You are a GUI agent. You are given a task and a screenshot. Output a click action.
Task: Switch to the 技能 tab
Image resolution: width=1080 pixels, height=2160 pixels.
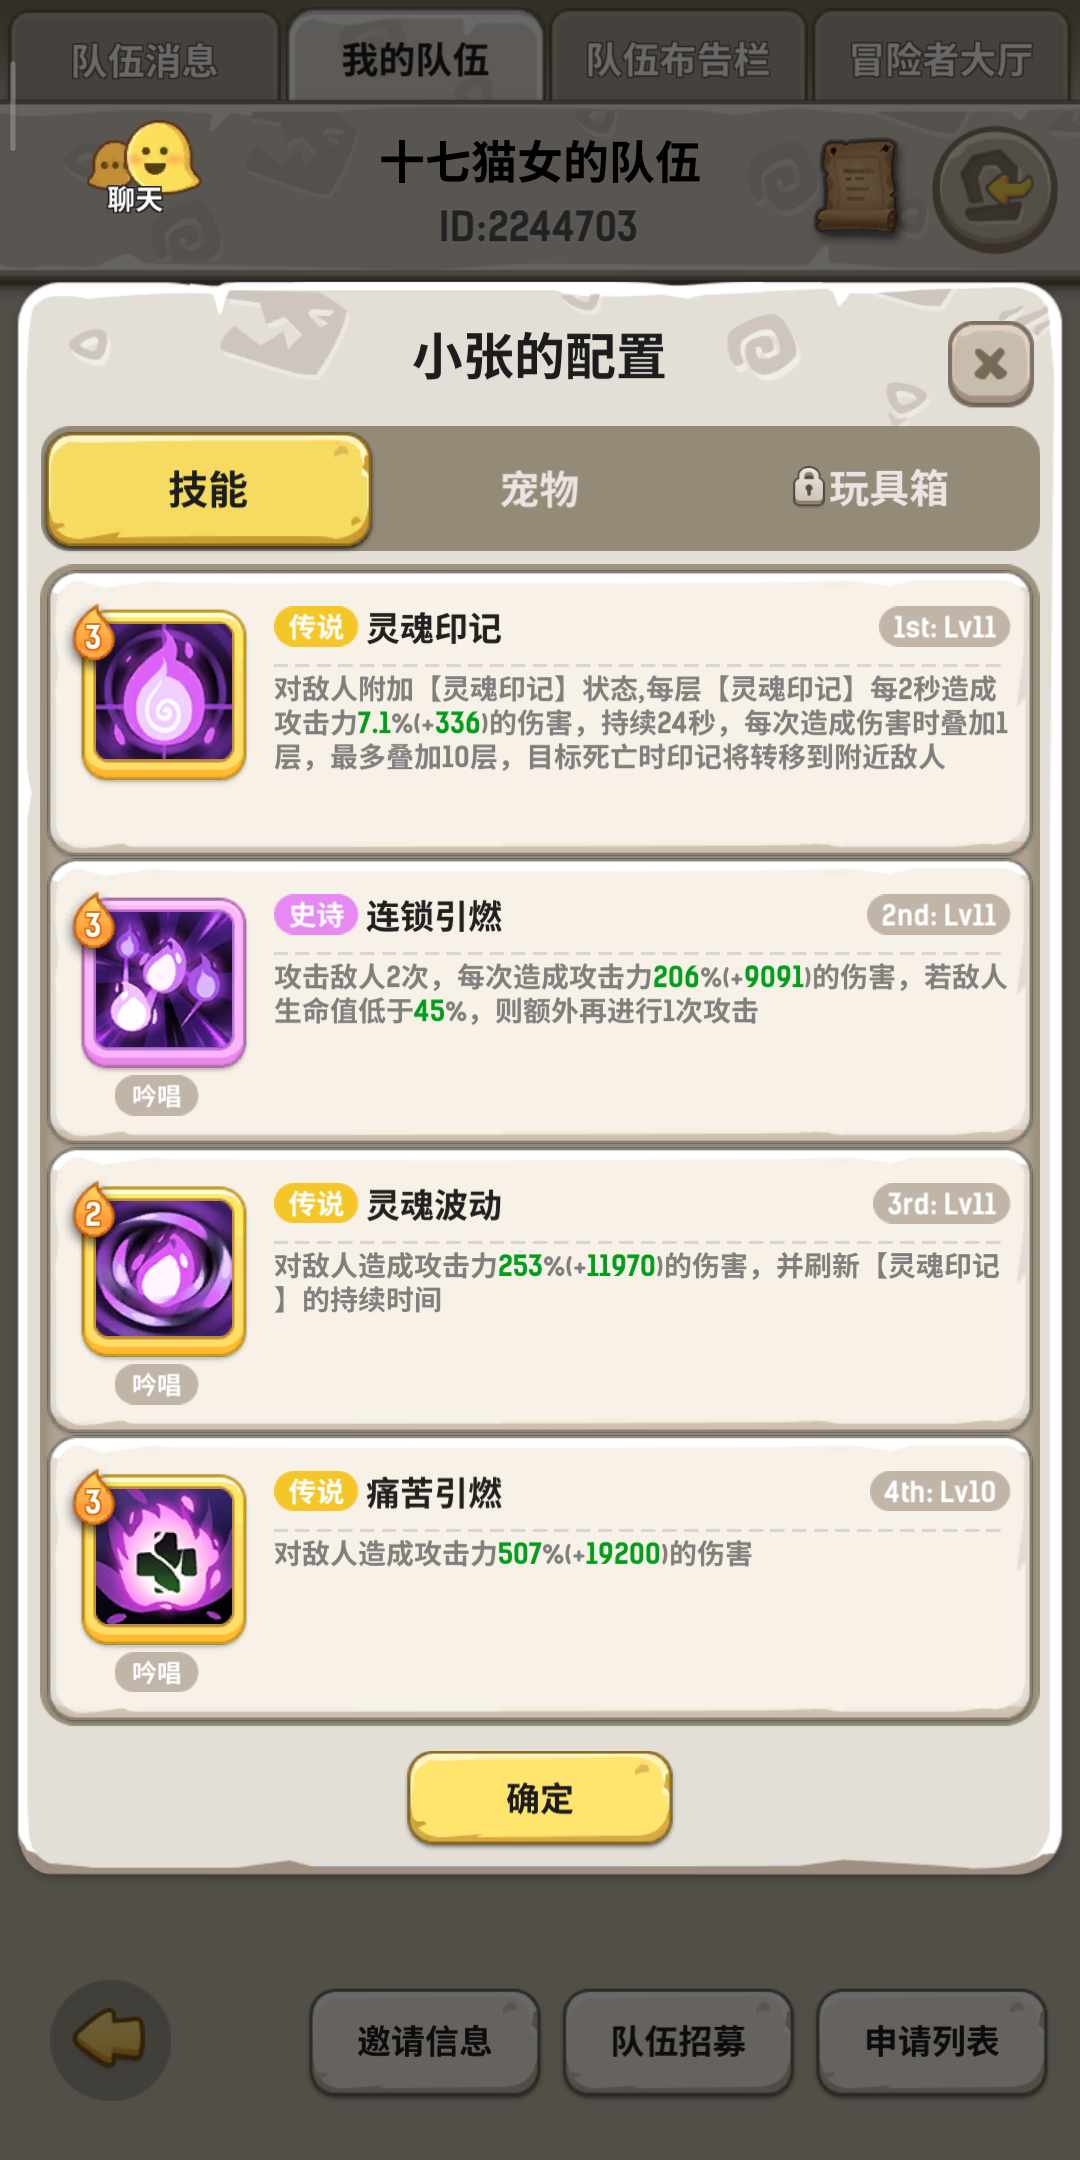pyautogui.click(x=208, y=490)
